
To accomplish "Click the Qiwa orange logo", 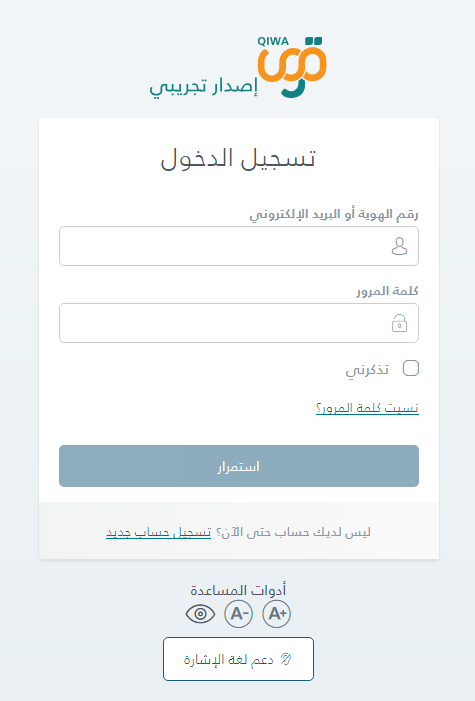I will click(x=292, y=67).
